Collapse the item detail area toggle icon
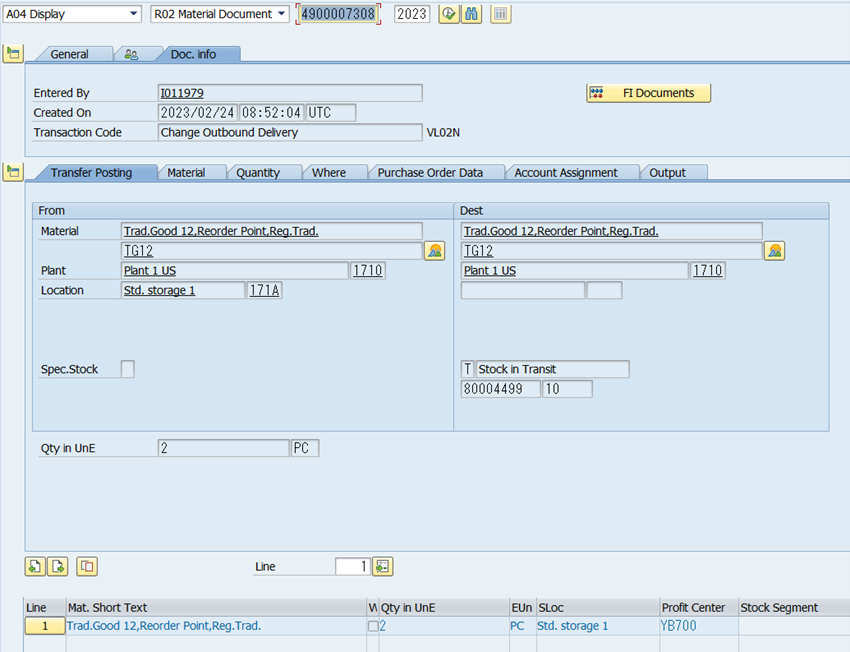This screenshot has width=850, height=652. [13, 172]
